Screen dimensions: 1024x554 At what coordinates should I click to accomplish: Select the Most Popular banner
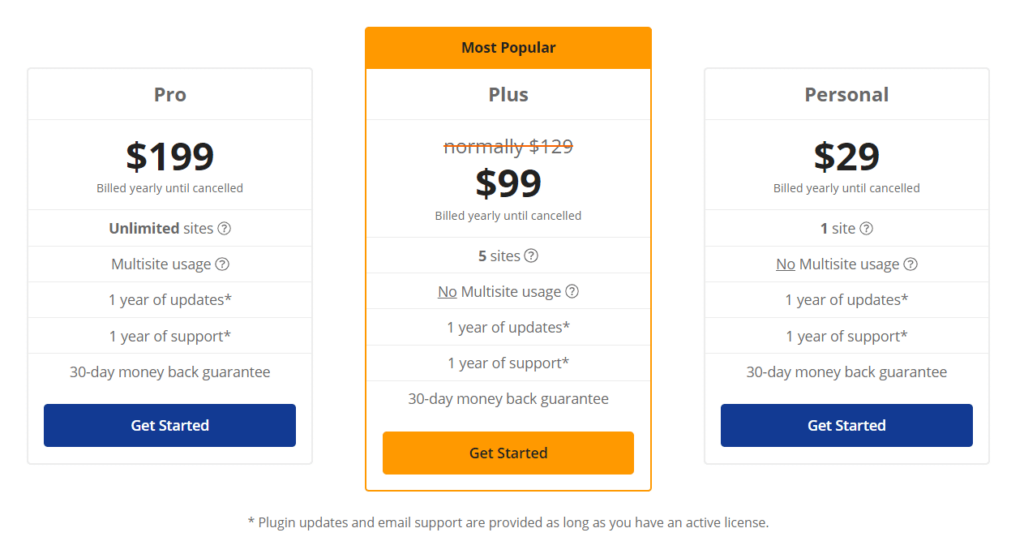[508, 48]
